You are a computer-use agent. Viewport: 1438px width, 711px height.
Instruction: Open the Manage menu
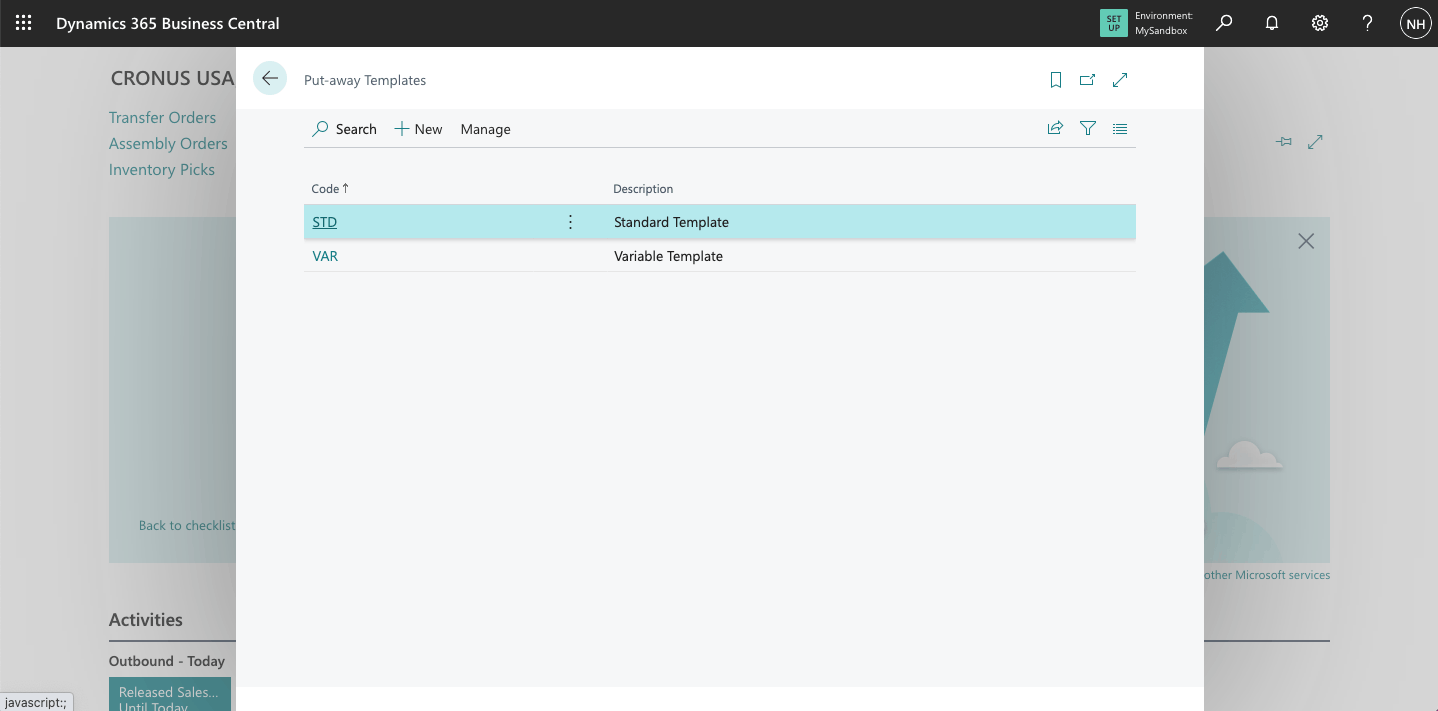coord(486,129)
